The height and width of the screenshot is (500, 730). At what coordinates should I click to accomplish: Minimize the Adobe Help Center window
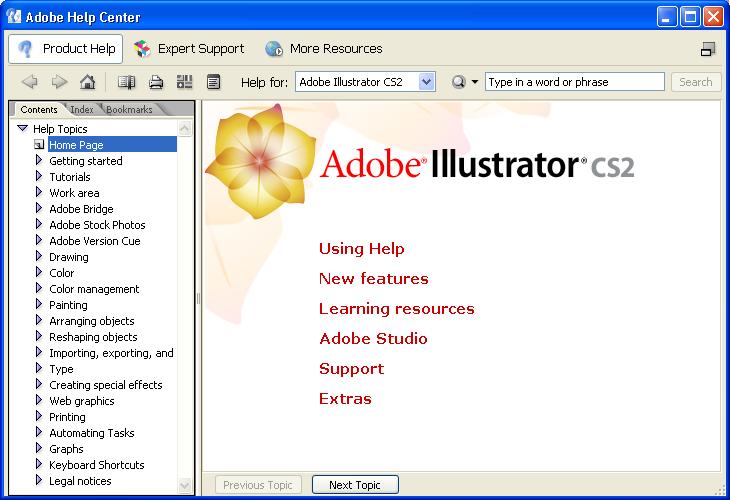click(667, 17)
